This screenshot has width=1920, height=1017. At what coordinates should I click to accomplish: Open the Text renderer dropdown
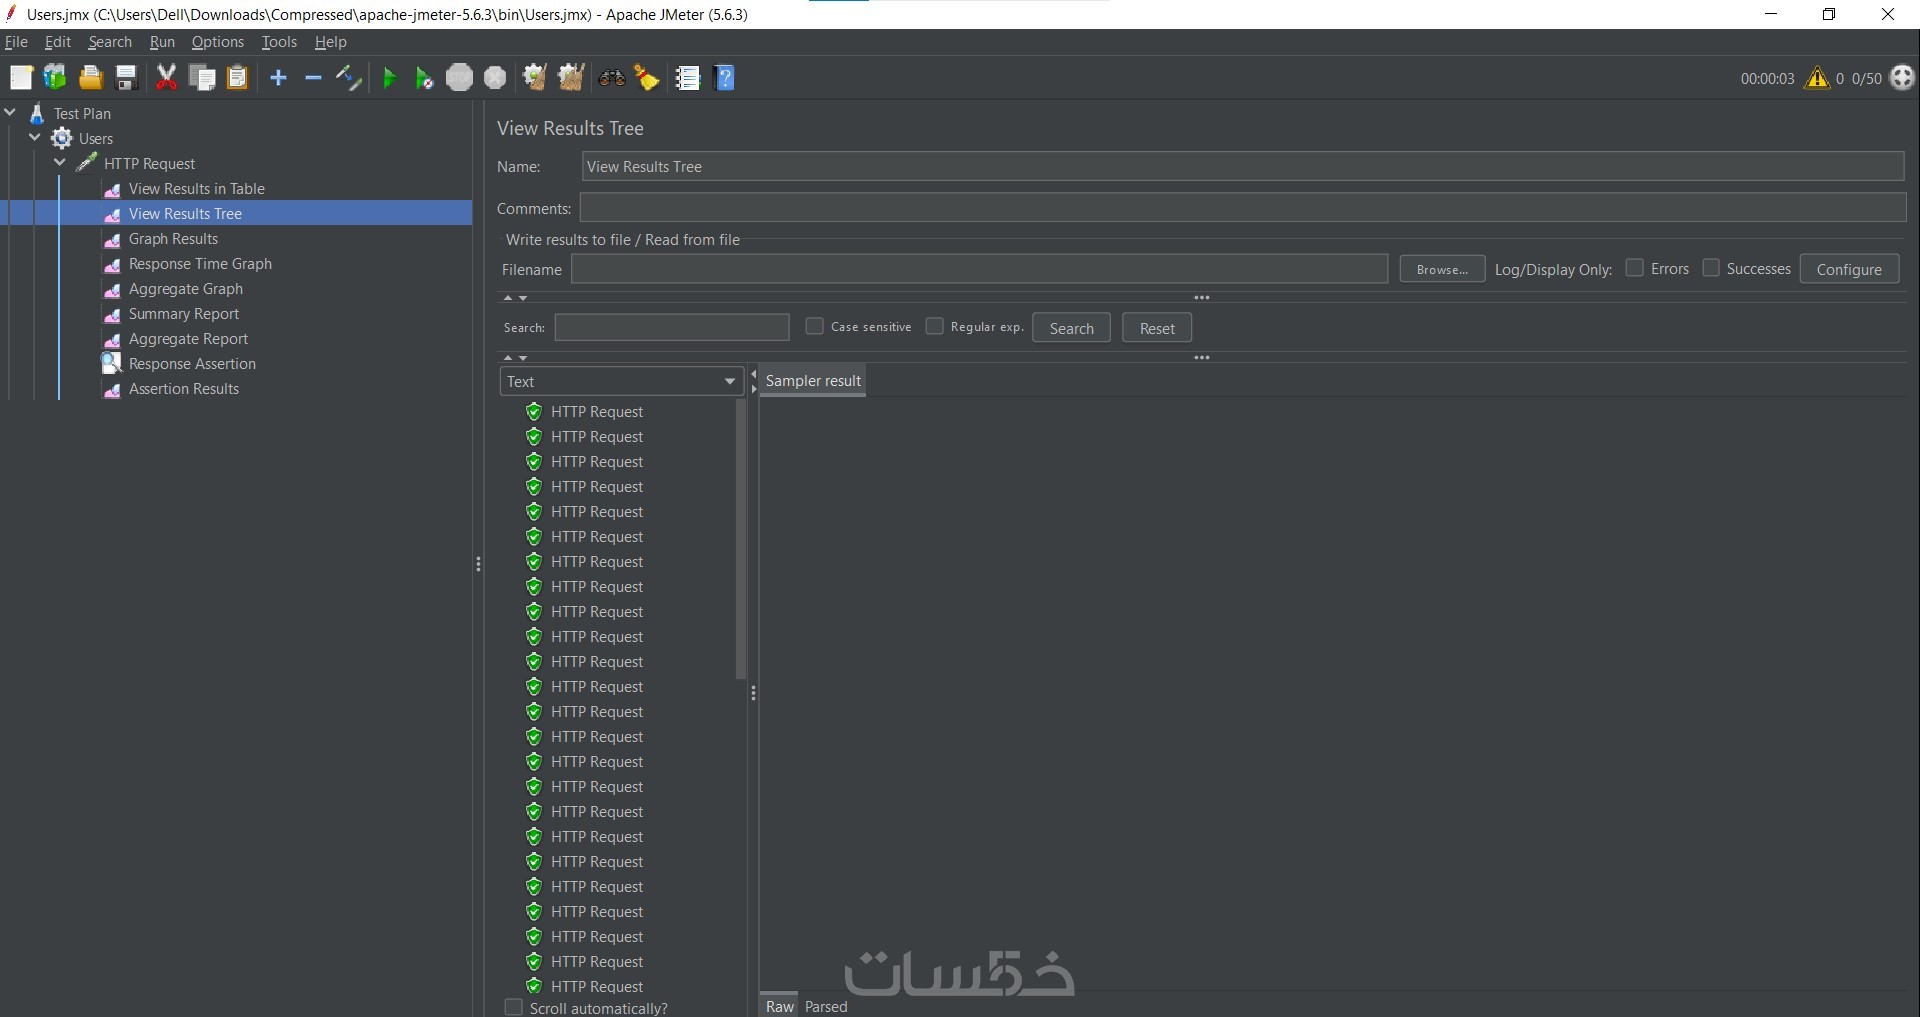(620, 381)
